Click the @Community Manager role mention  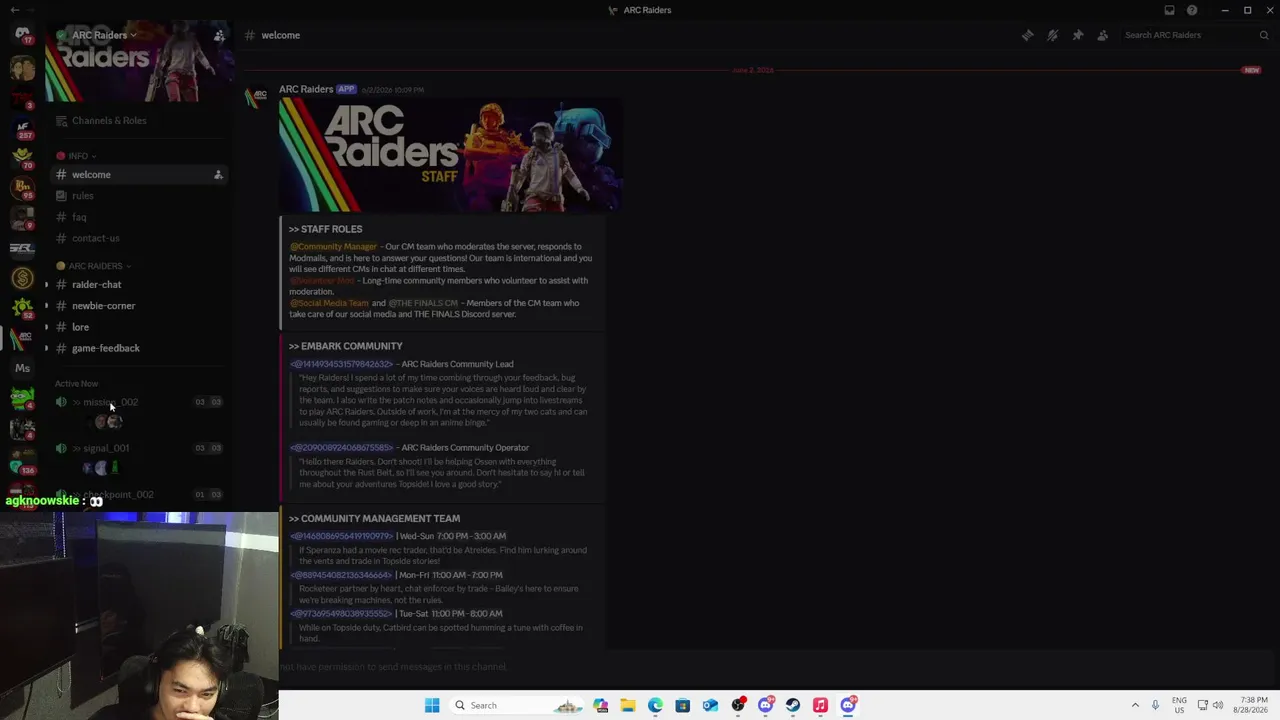coord(334,247)
